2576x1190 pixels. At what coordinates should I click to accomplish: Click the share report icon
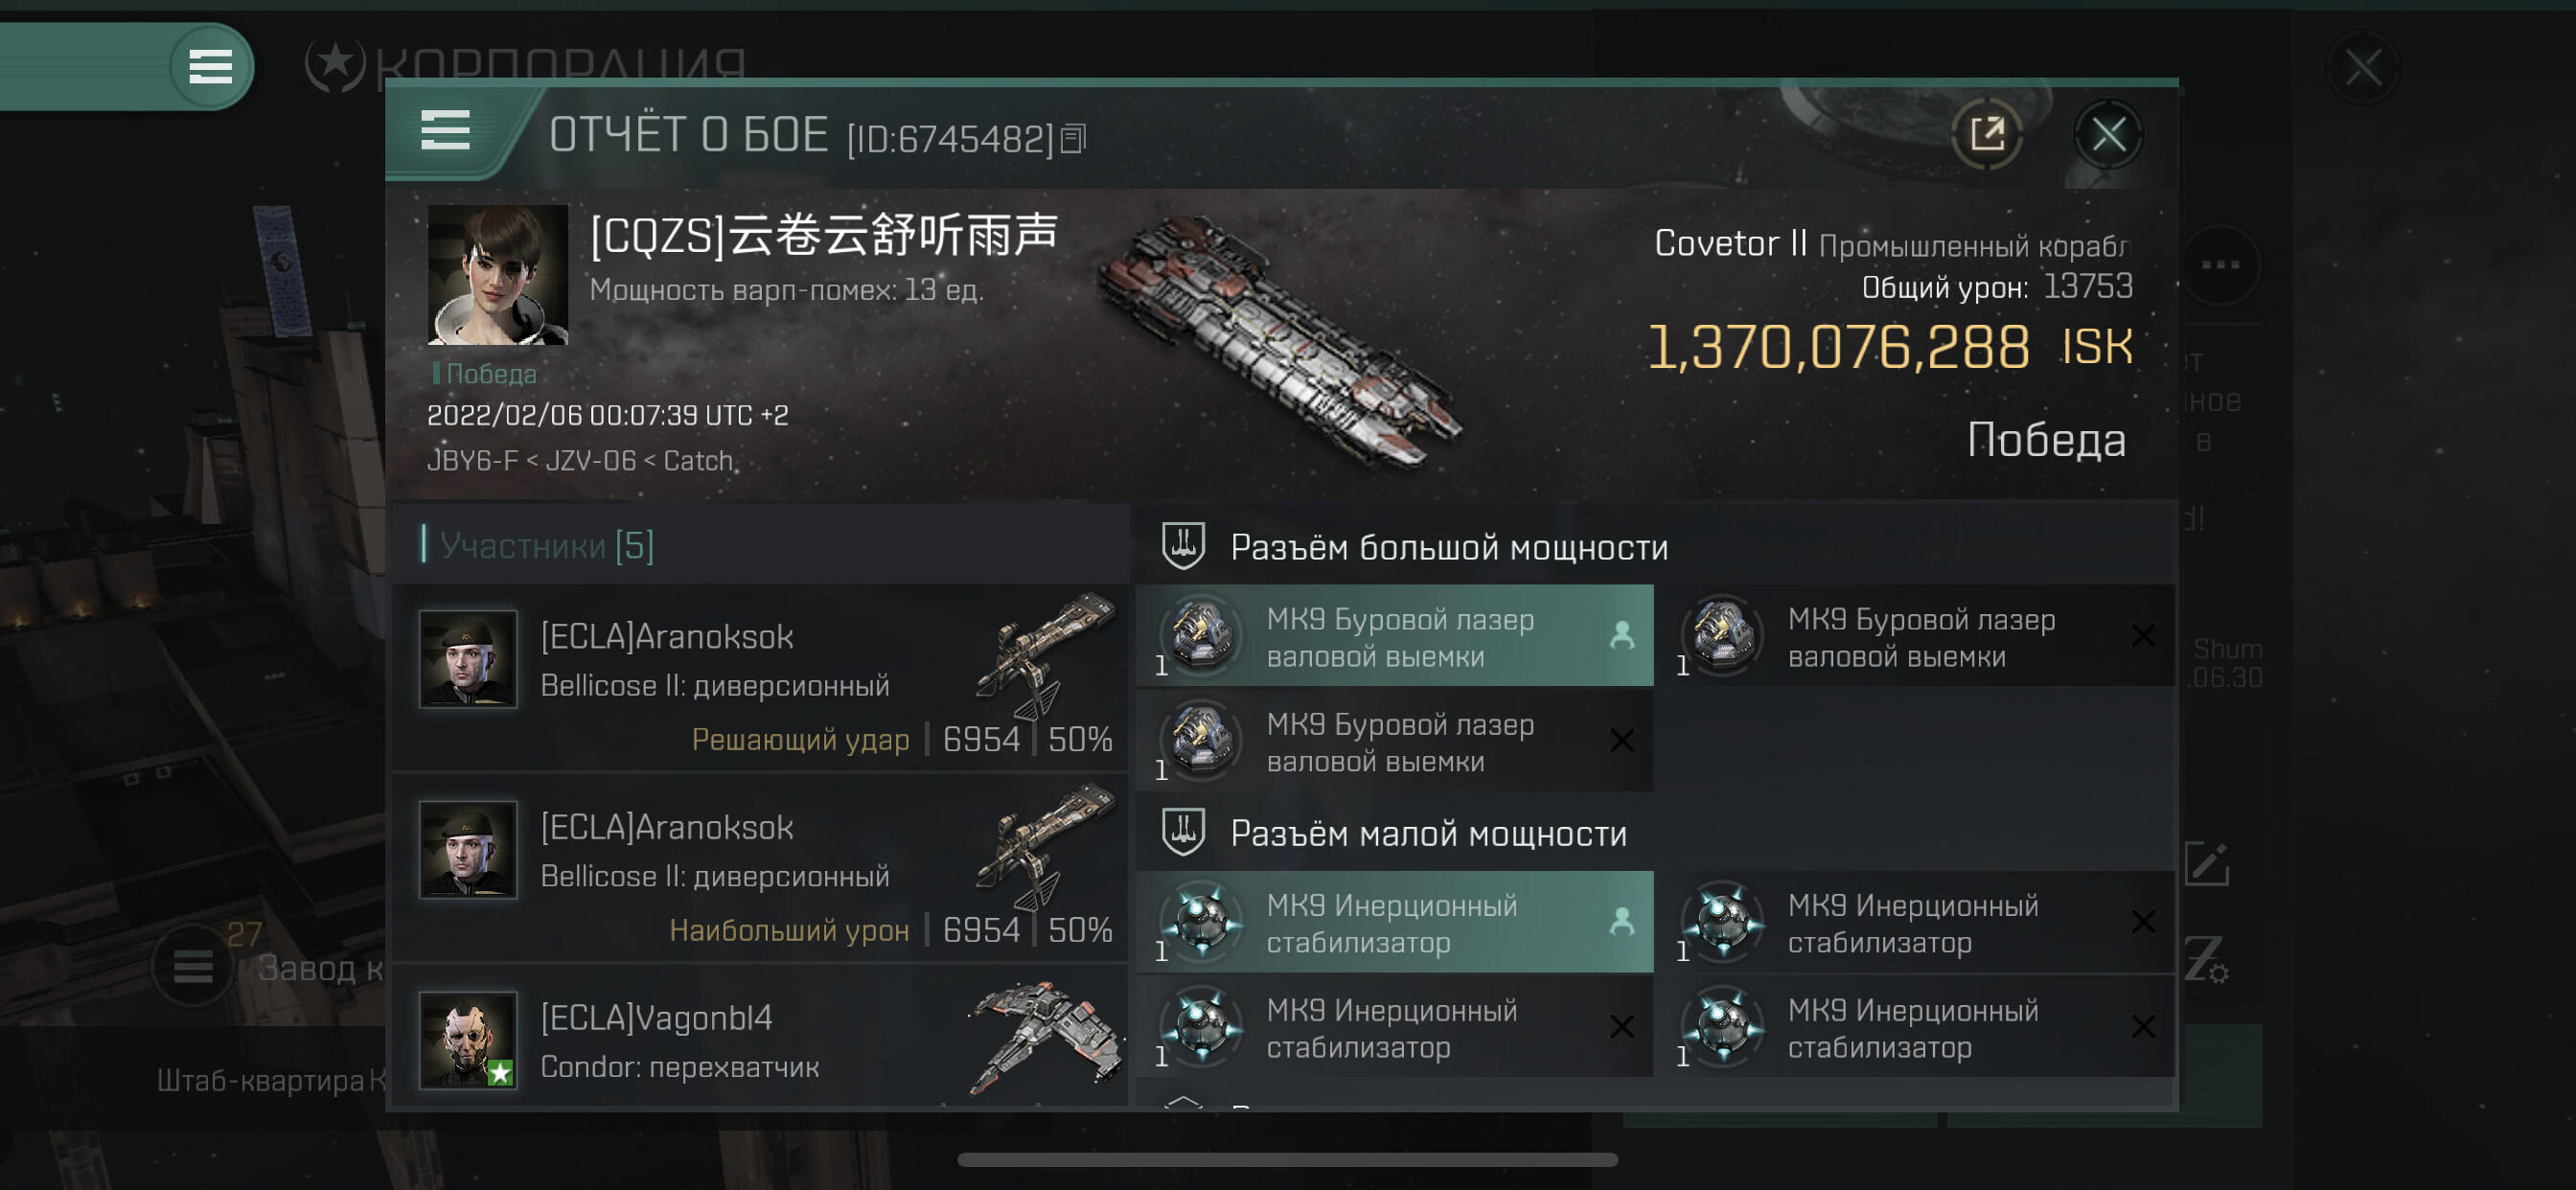pyautogui.click(x=1987, y=134)
